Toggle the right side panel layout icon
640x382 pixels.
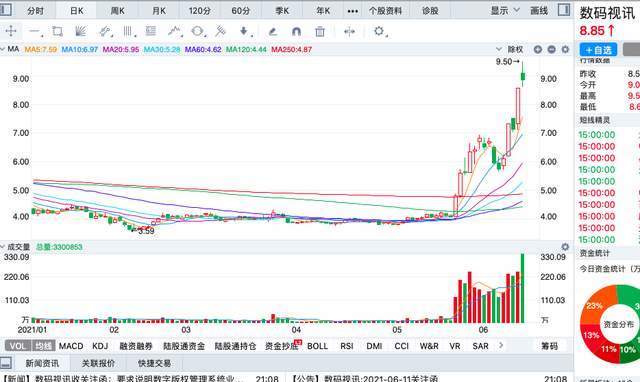point(564,10)
